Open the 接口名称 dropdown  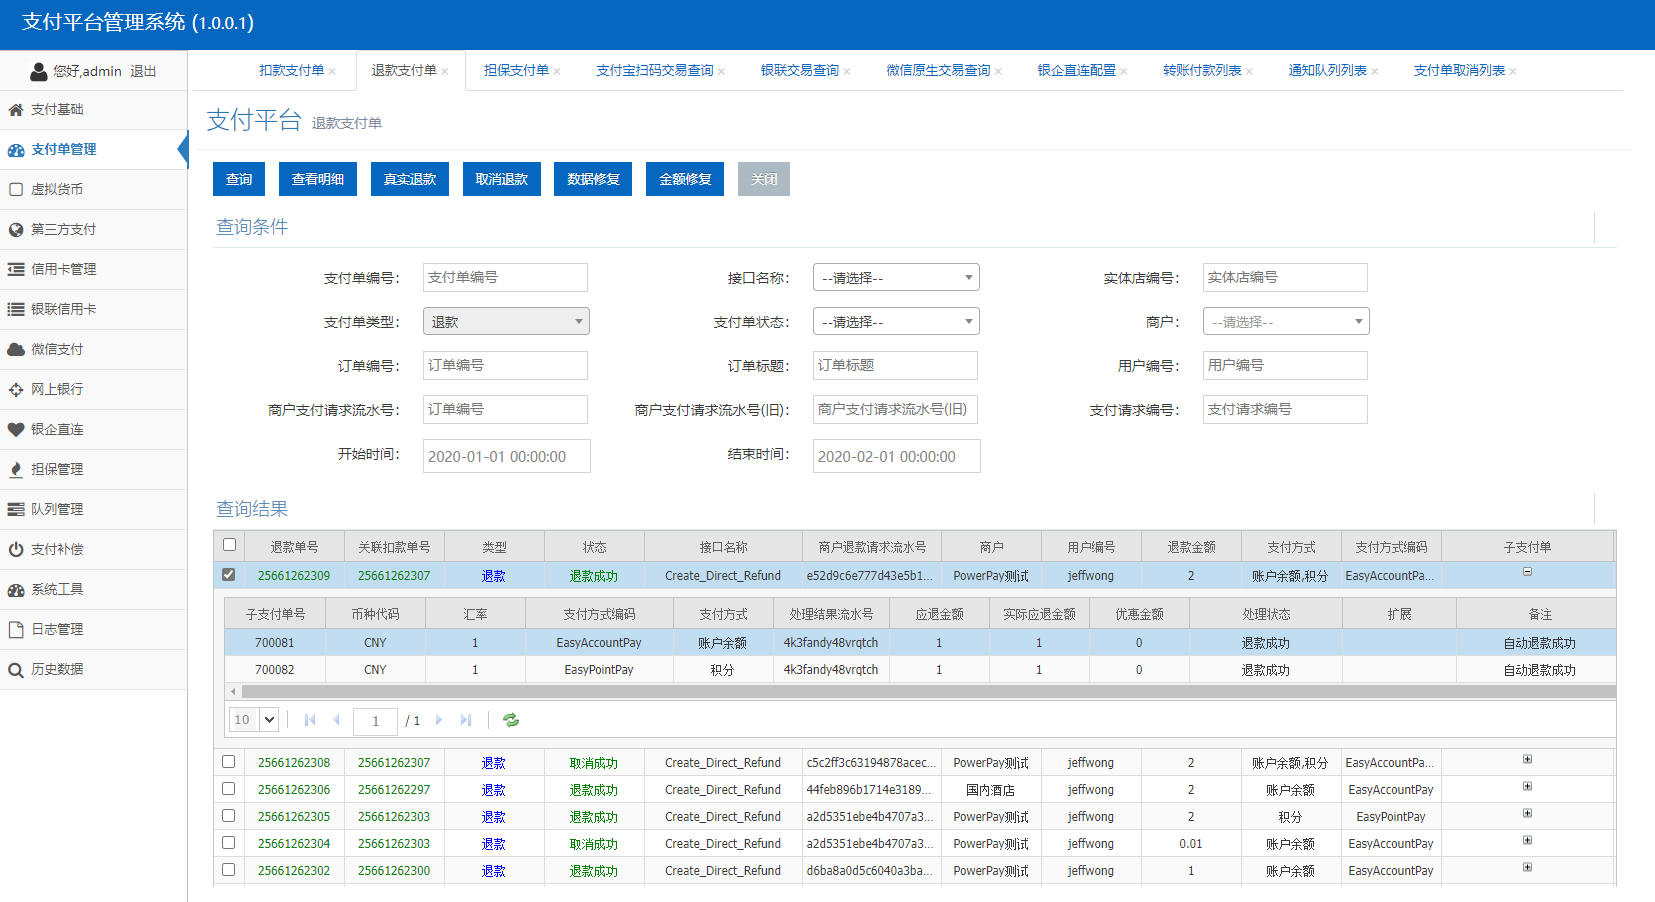(896, 277)
